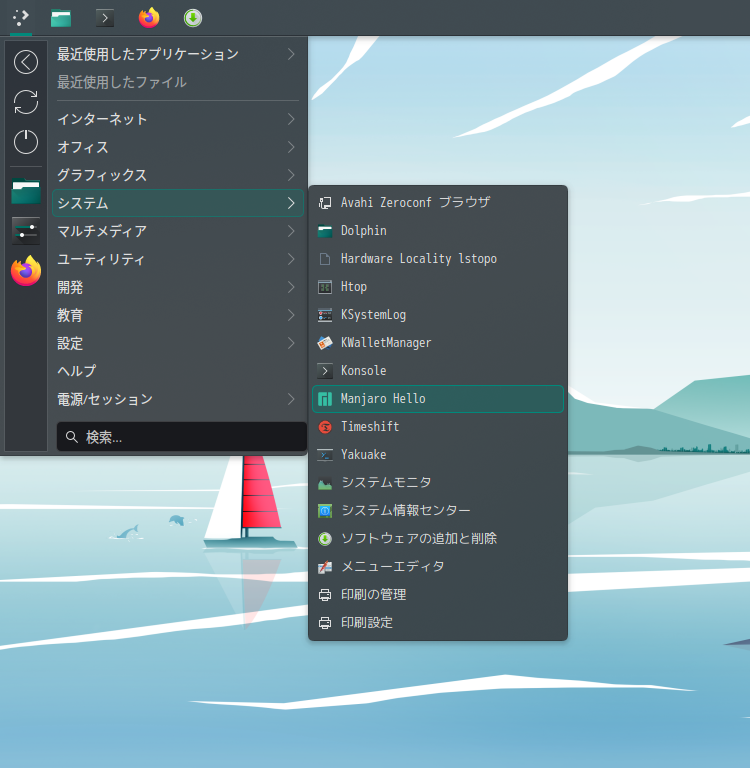Click the 印刷設定 printer icon
Screen dimensions: 750x768
pos(325,623)
